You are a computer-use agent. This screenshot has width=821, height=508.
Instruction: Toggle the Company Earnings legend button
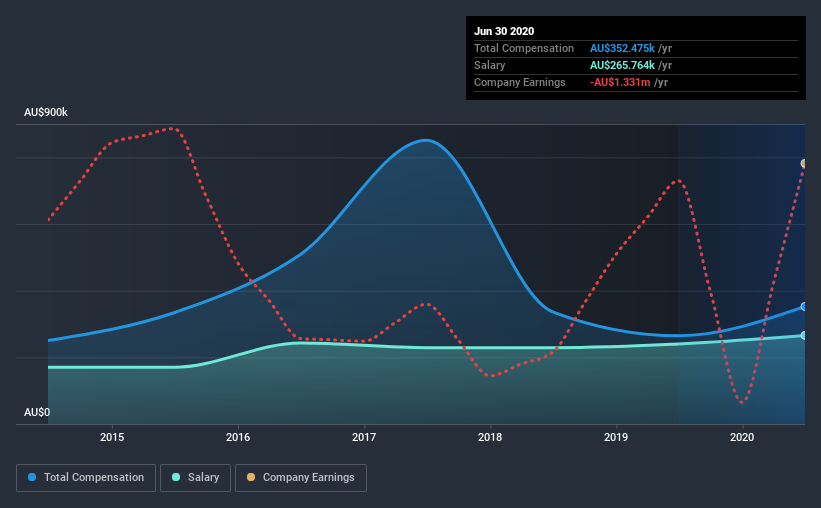[x=301, y=478]
